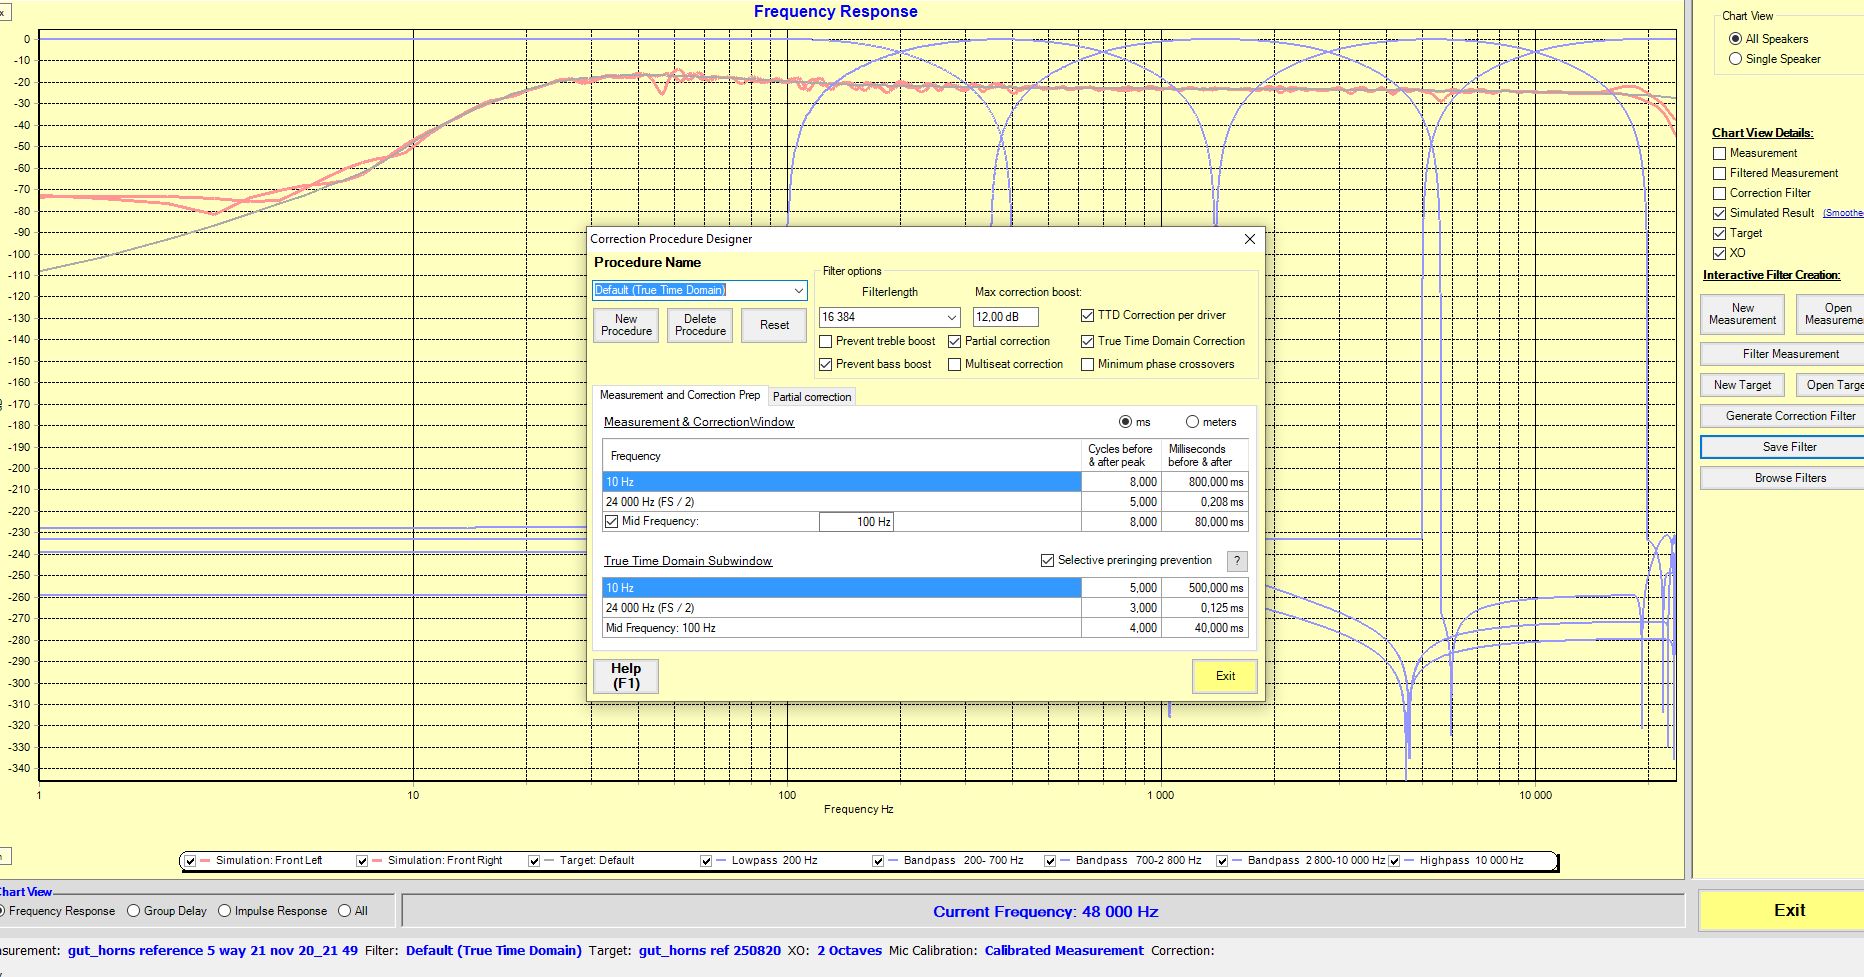
Task: Toggle Simulation: Front Left legend checkbox
Action: [x=190, y=860]
